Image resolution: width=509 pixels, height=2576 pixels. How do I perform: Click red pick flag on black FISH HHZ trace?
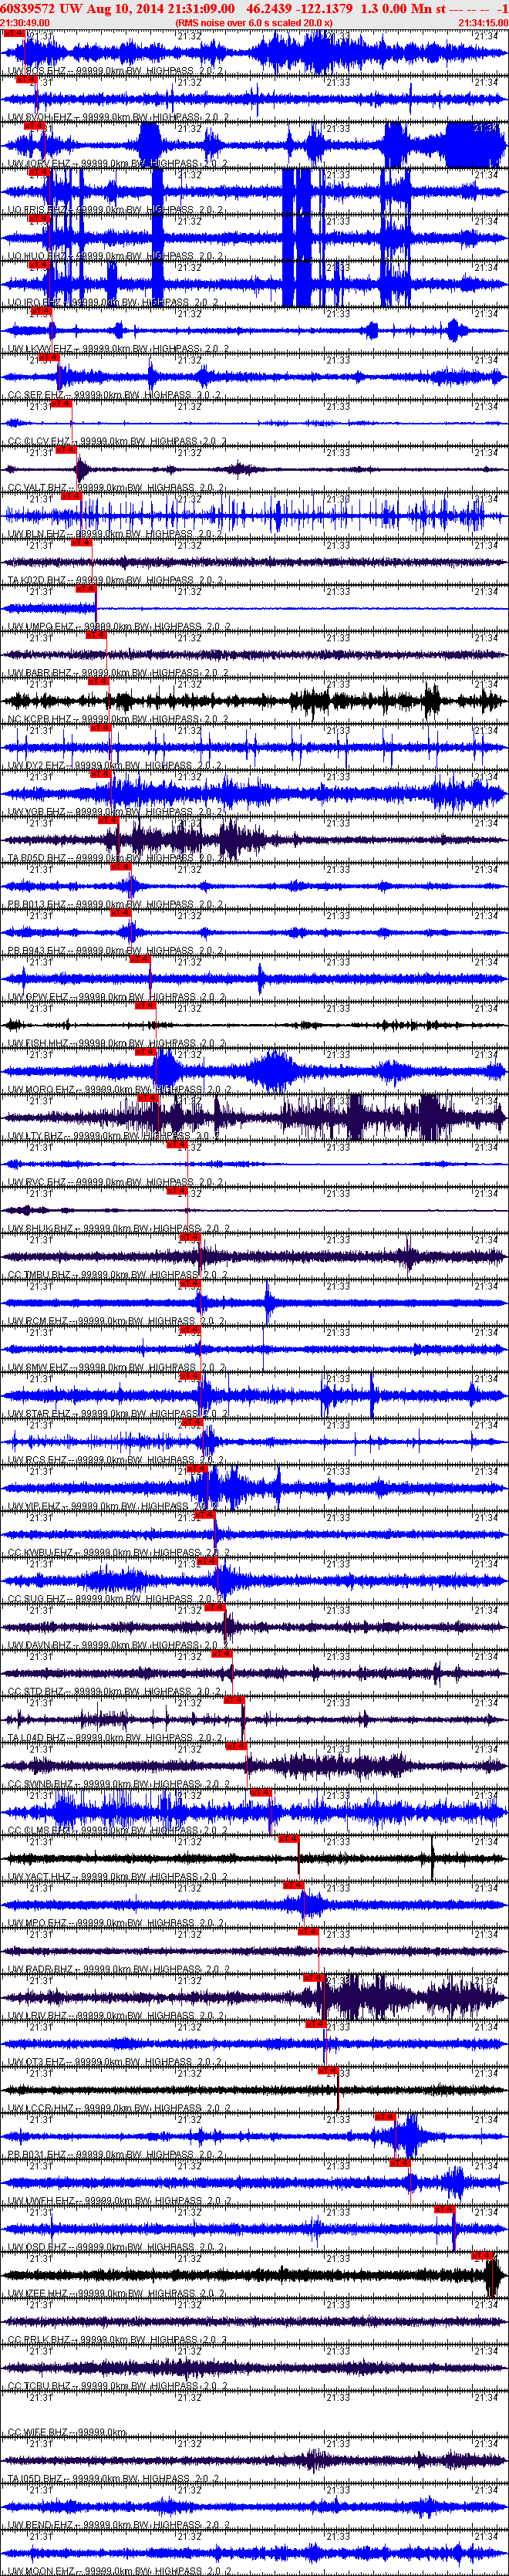[145, 1006]
